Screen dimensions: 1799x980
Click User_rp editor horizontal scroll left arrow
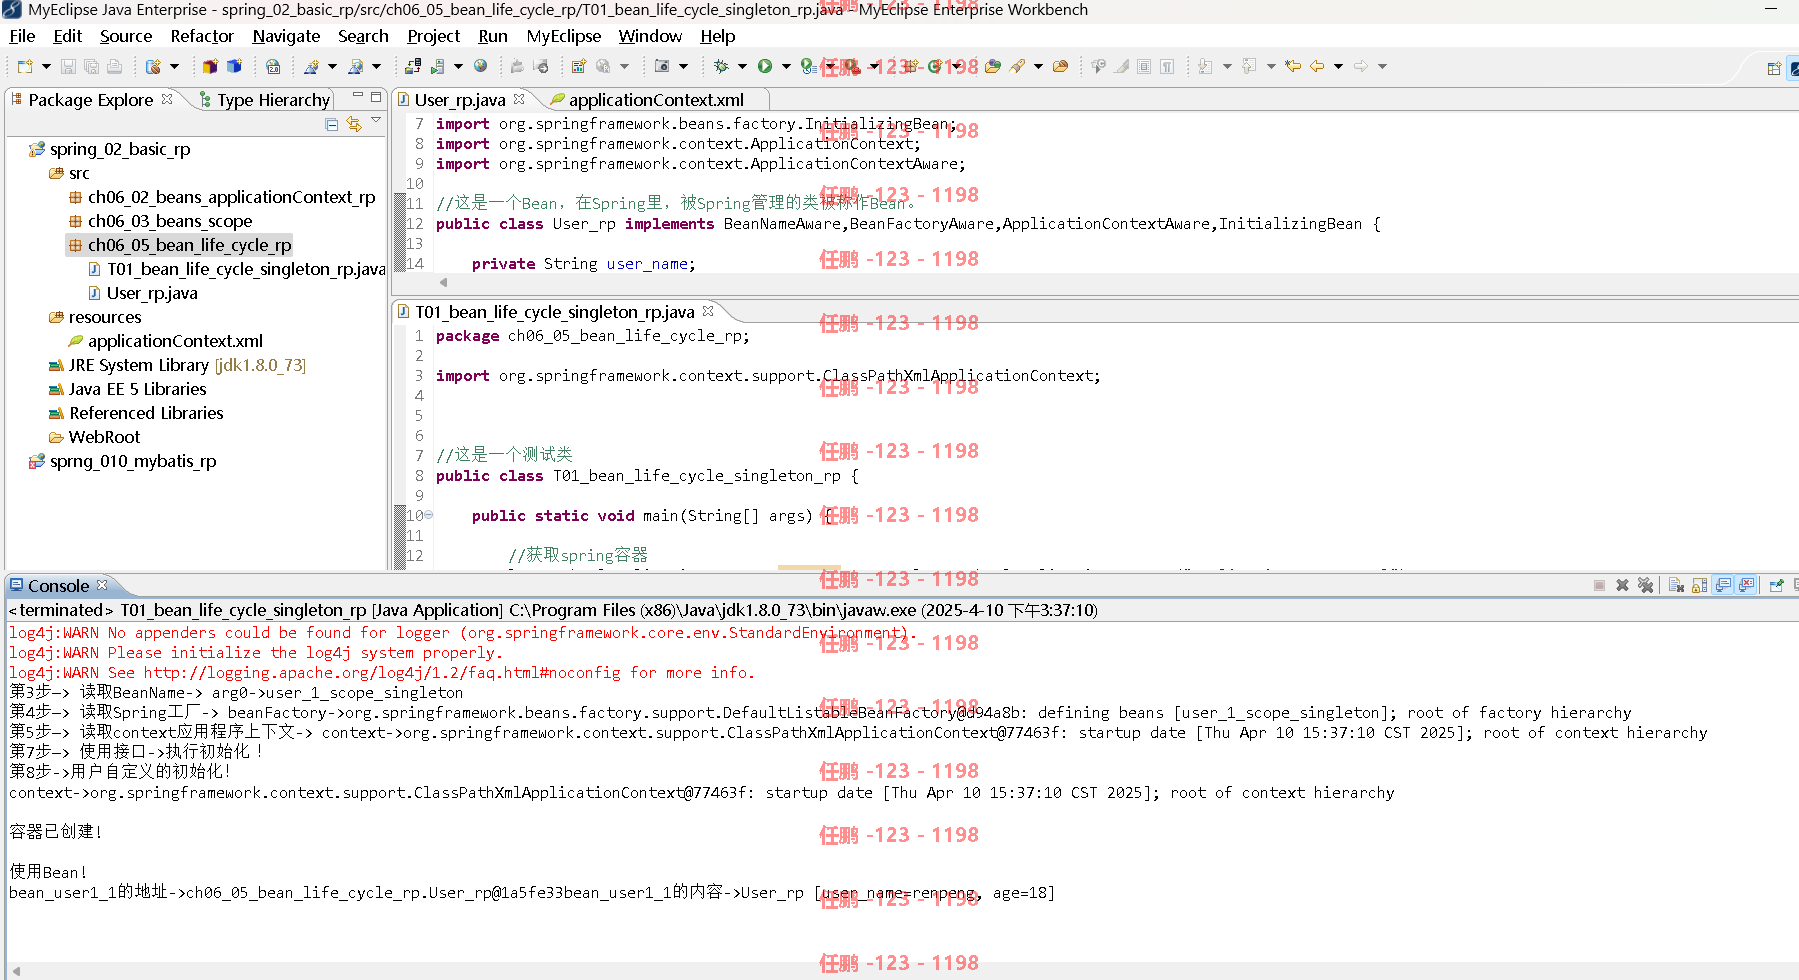(x=443, y=282)
